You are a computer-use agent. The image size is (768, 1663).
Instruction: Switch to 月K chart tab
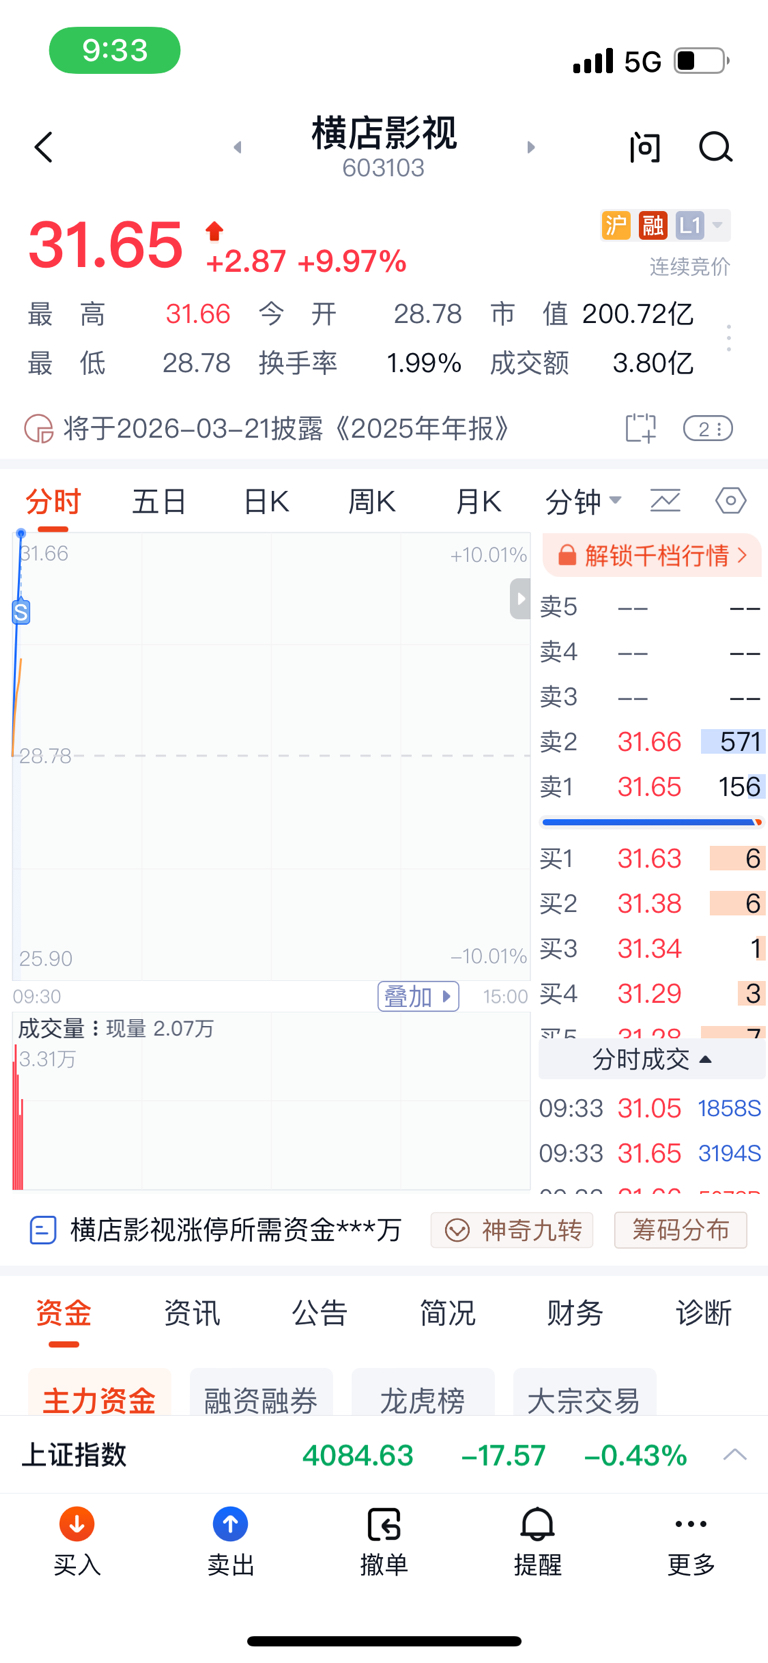point(478,502)
